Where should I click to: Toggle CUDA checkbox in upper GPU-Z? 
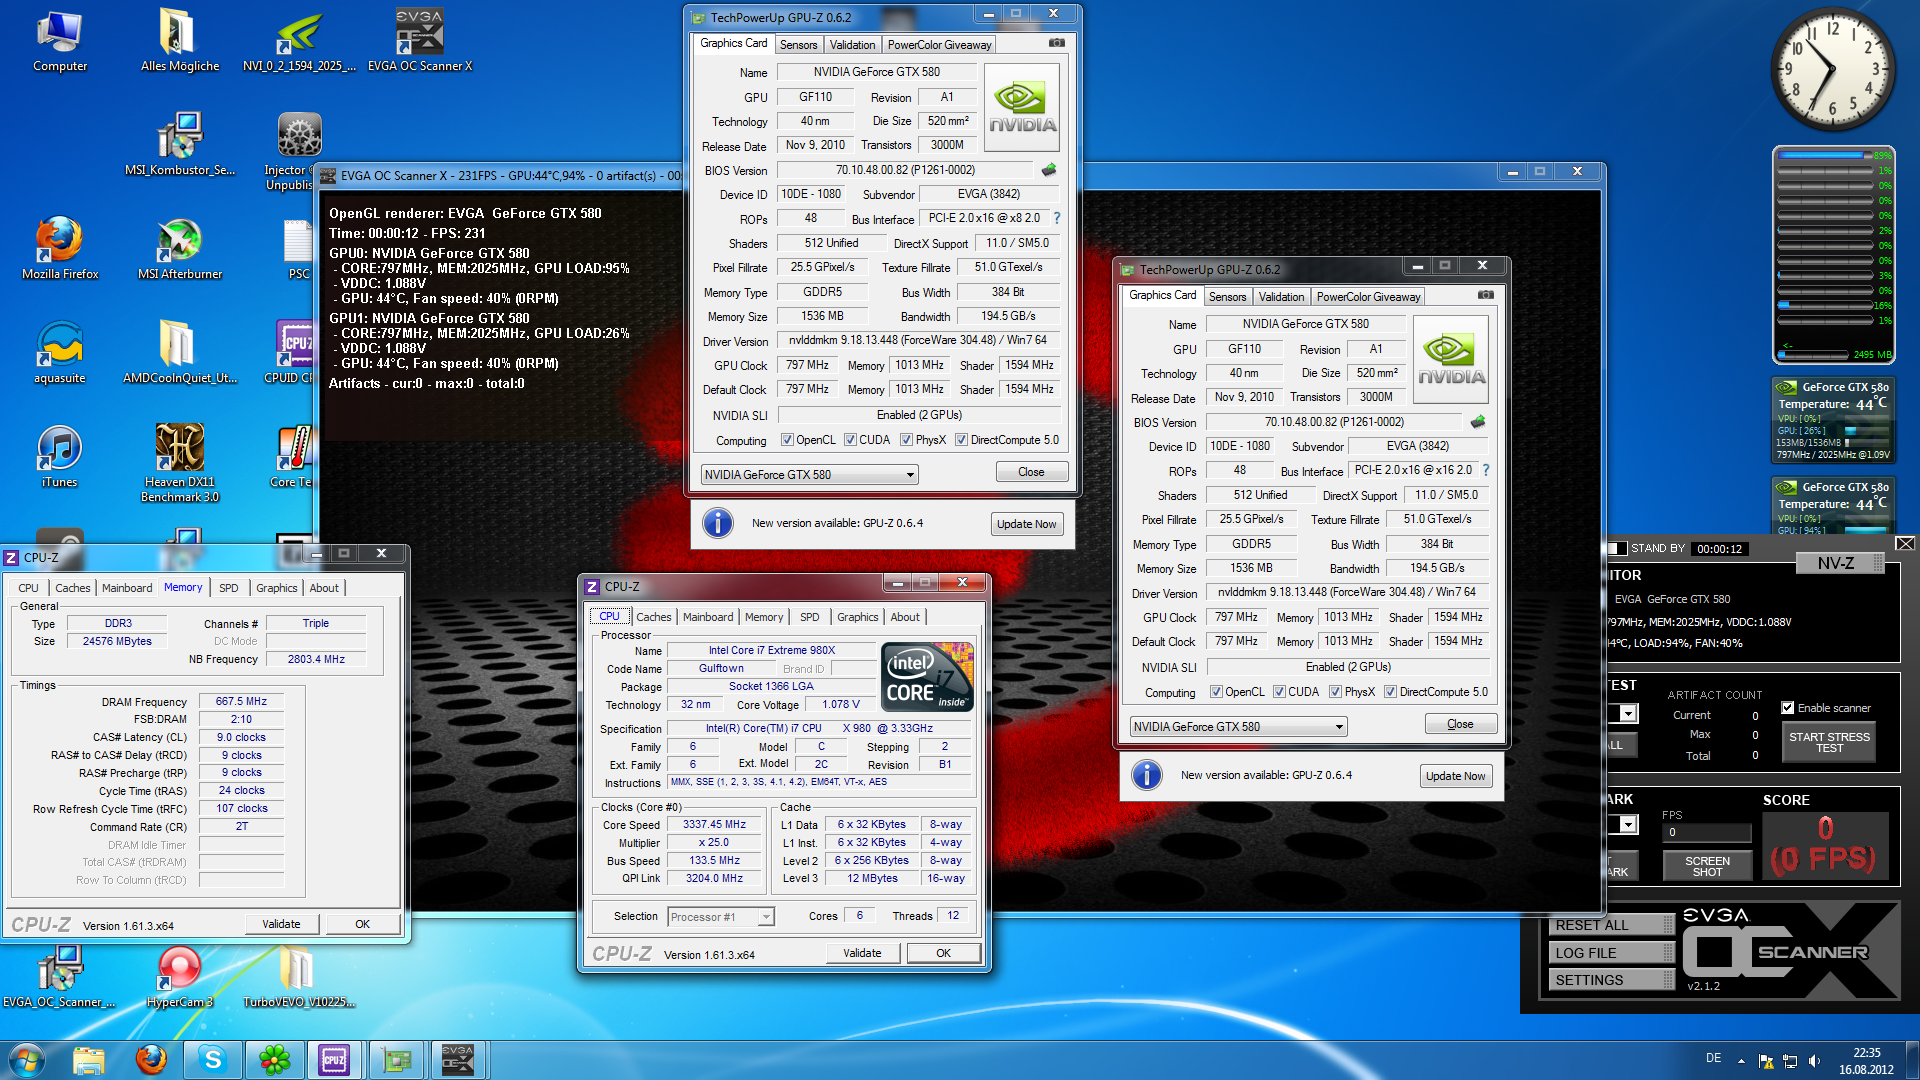(850, 440)
